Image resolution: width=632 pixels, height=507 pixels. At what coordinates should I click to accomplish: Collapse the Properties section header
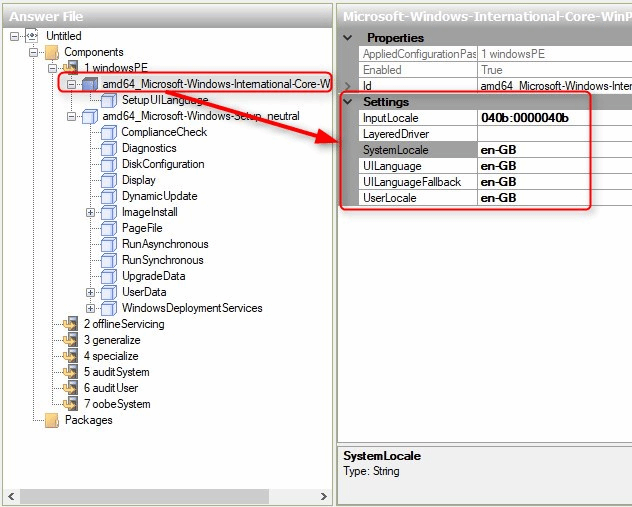[348, 38]
